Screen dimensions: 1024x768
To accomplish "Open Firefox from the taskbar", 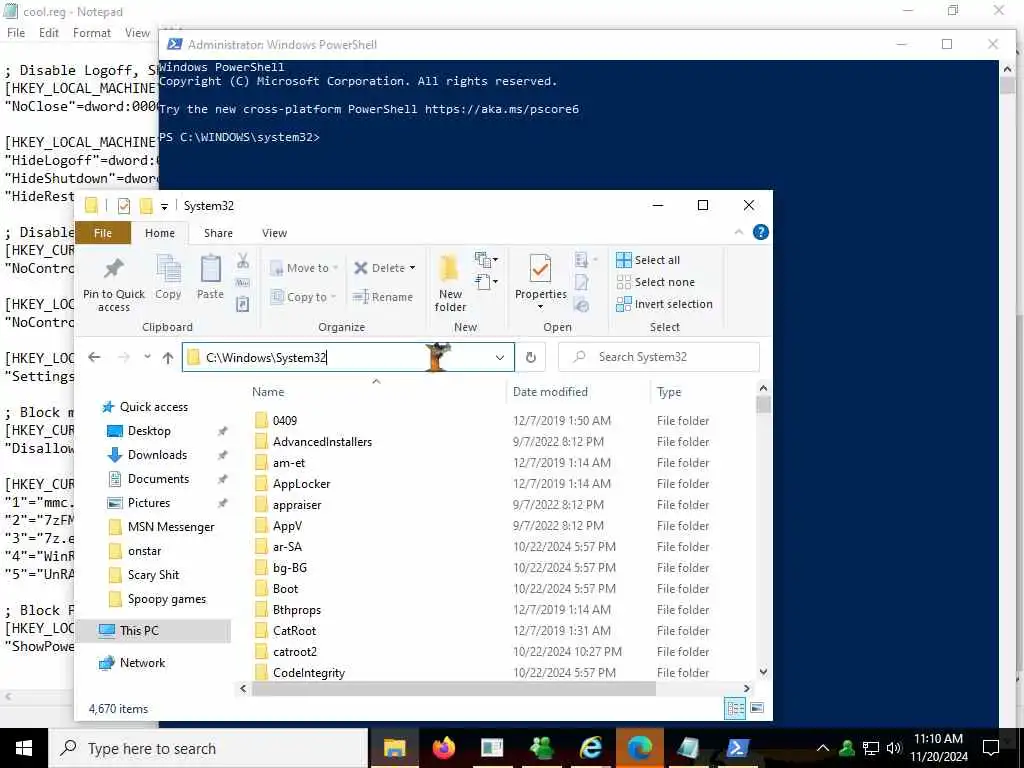I will (x=443, y=748).
